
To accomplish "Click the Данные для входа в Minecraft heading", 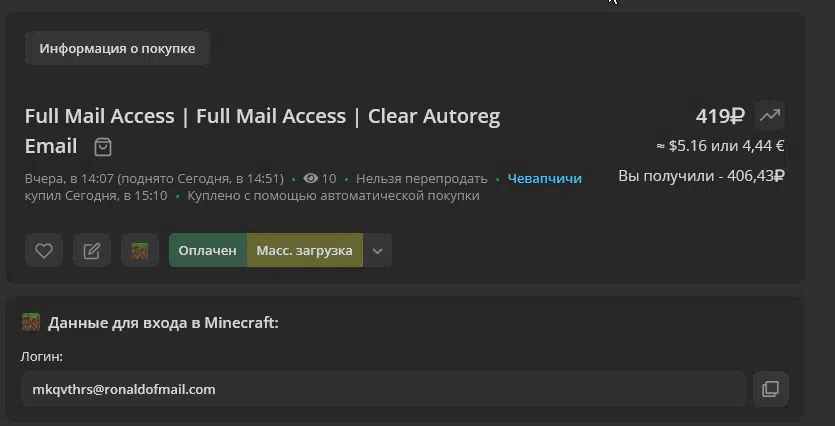I will pos(163,323).
